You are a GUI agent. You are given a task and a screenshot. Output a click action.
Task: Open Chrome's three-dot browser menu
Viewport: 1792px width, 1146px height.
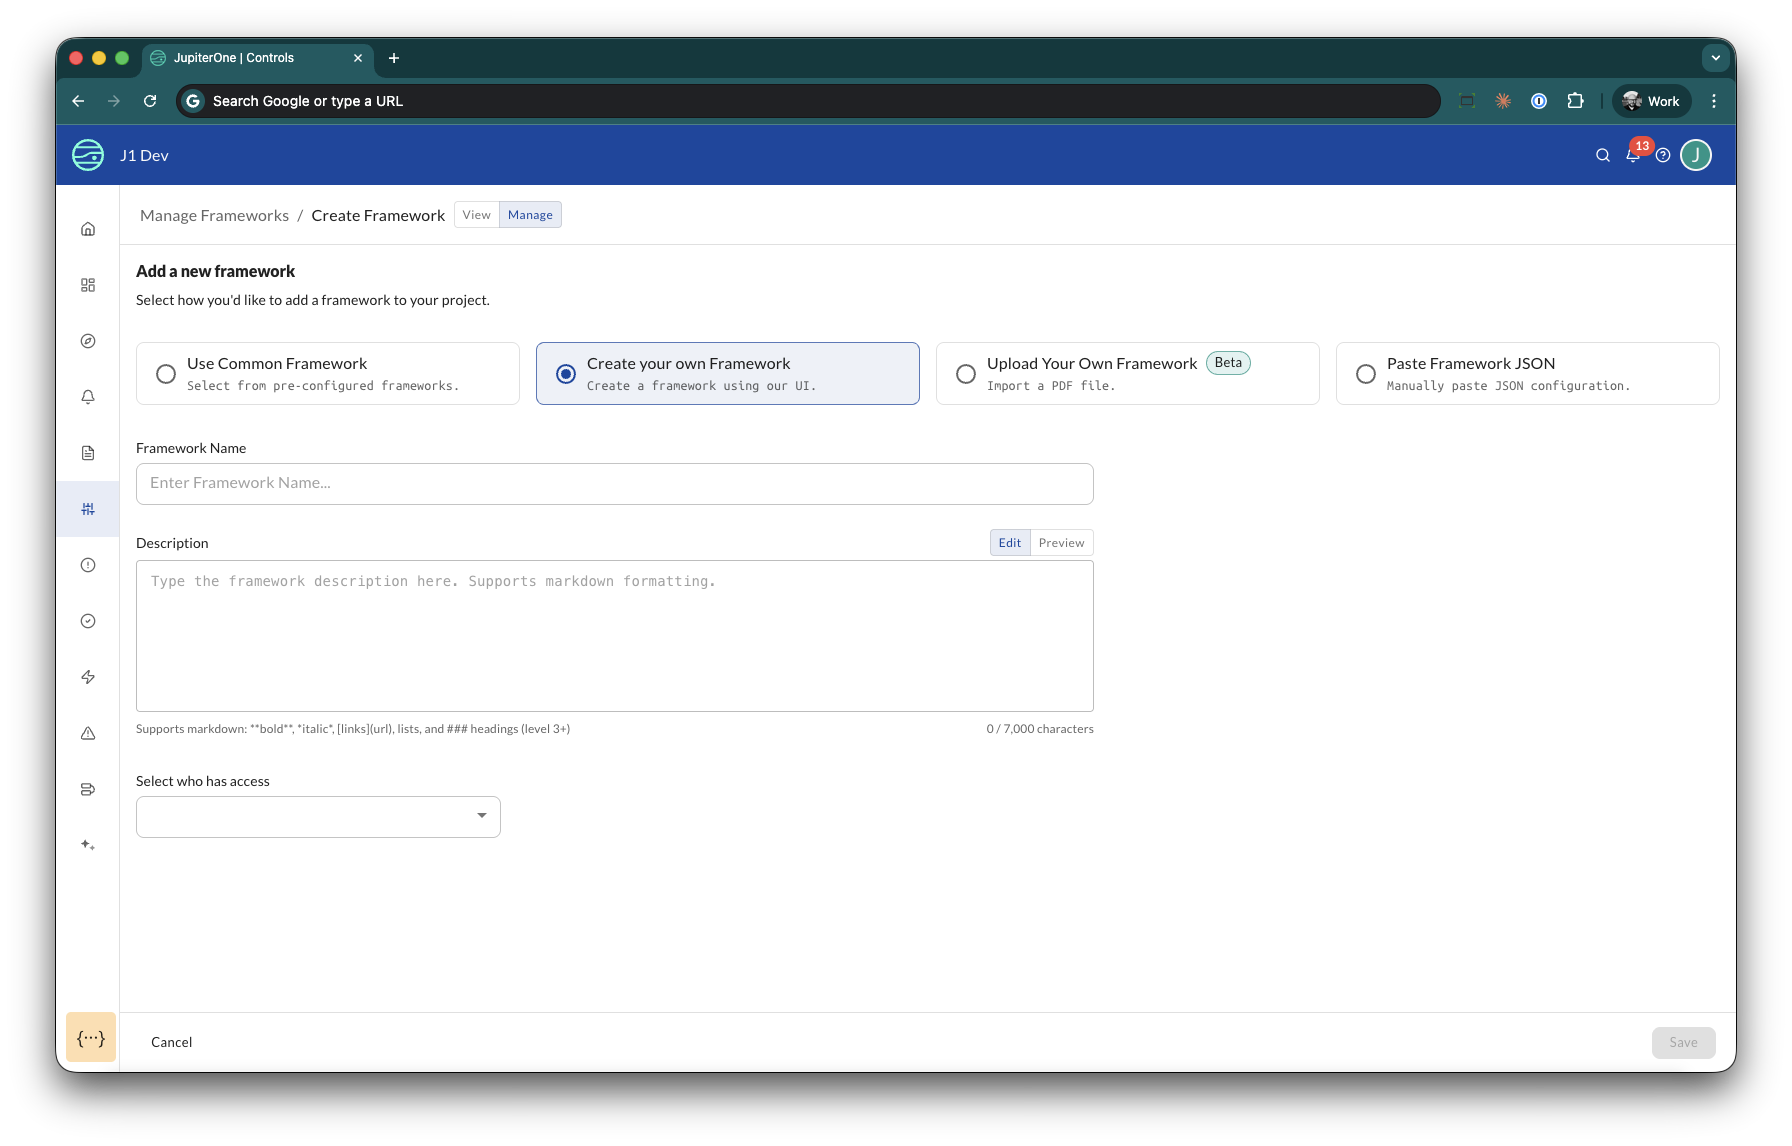click(1713, 100)
